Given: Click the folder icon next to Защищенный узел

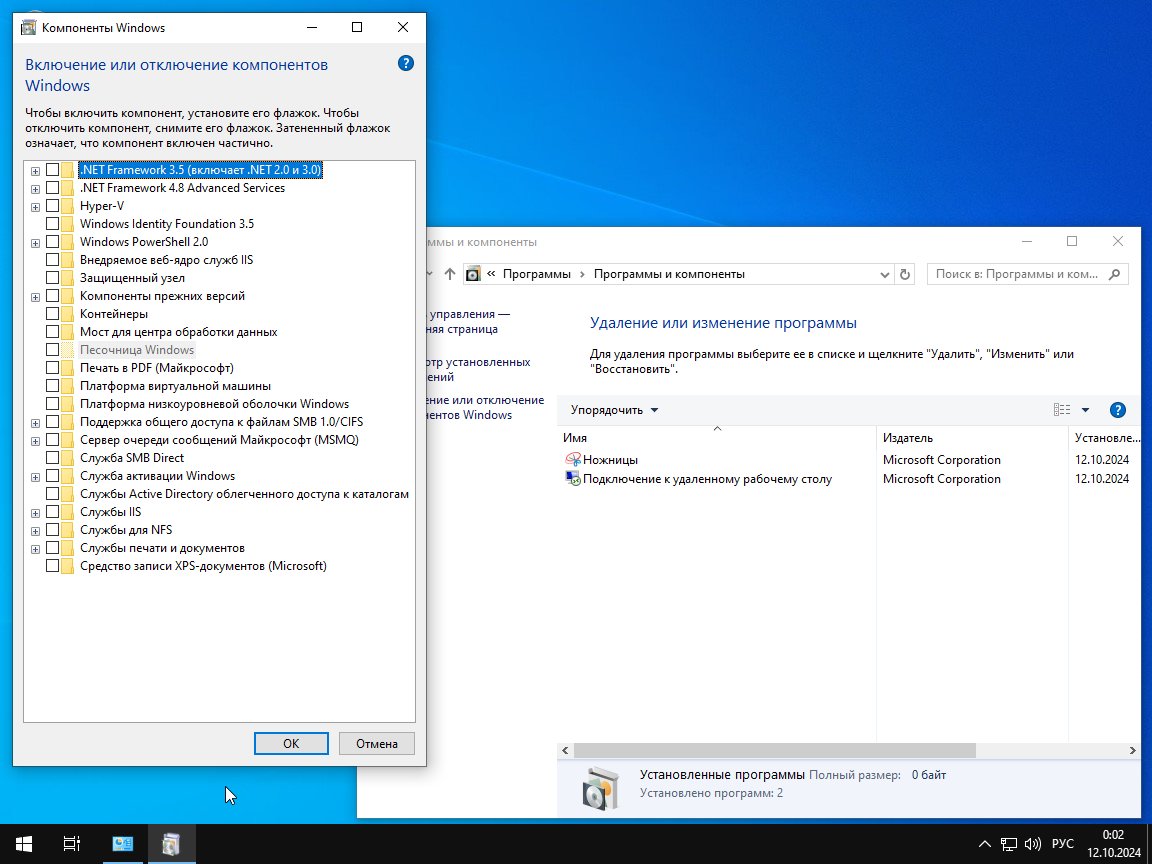Looking at the screenshot, I should [x=68, y=278].
